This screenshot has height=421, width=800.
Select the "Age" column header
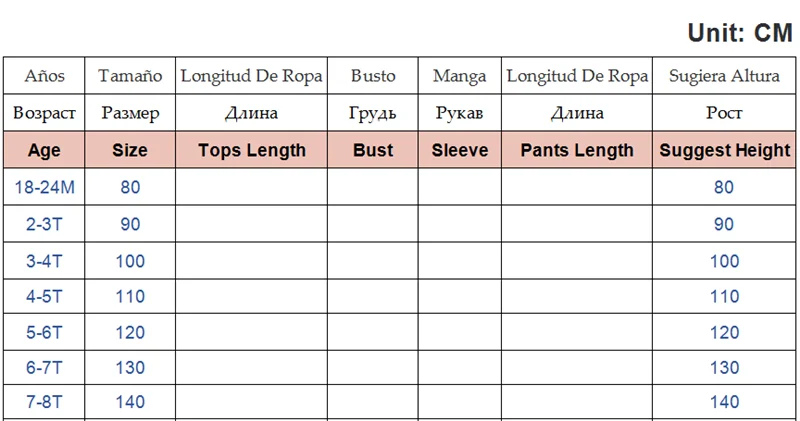[x=44, y=151]
